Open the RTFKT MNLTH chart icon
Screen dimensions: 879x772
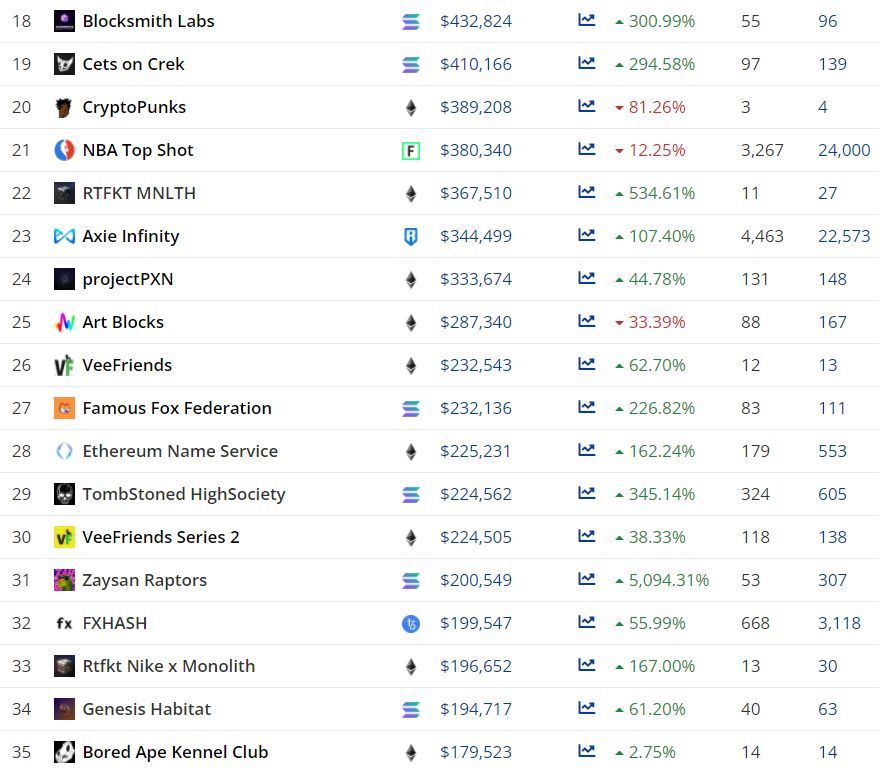[x=586, y=192]
